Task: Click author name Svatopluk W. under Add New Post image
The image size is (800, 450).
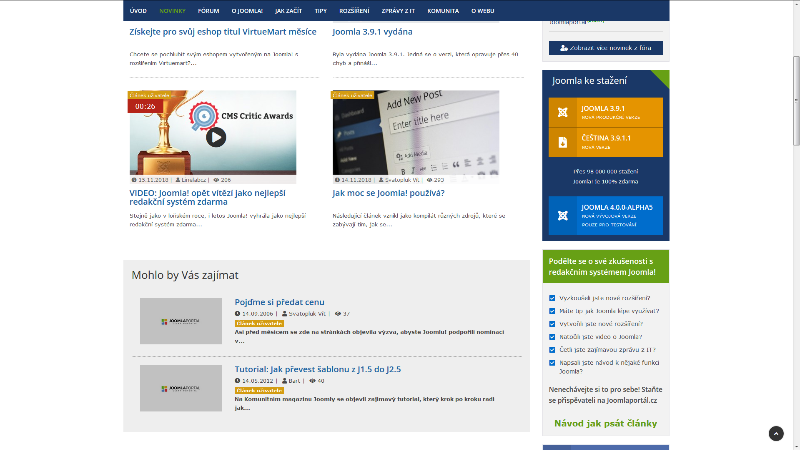Action: (402, 180)
